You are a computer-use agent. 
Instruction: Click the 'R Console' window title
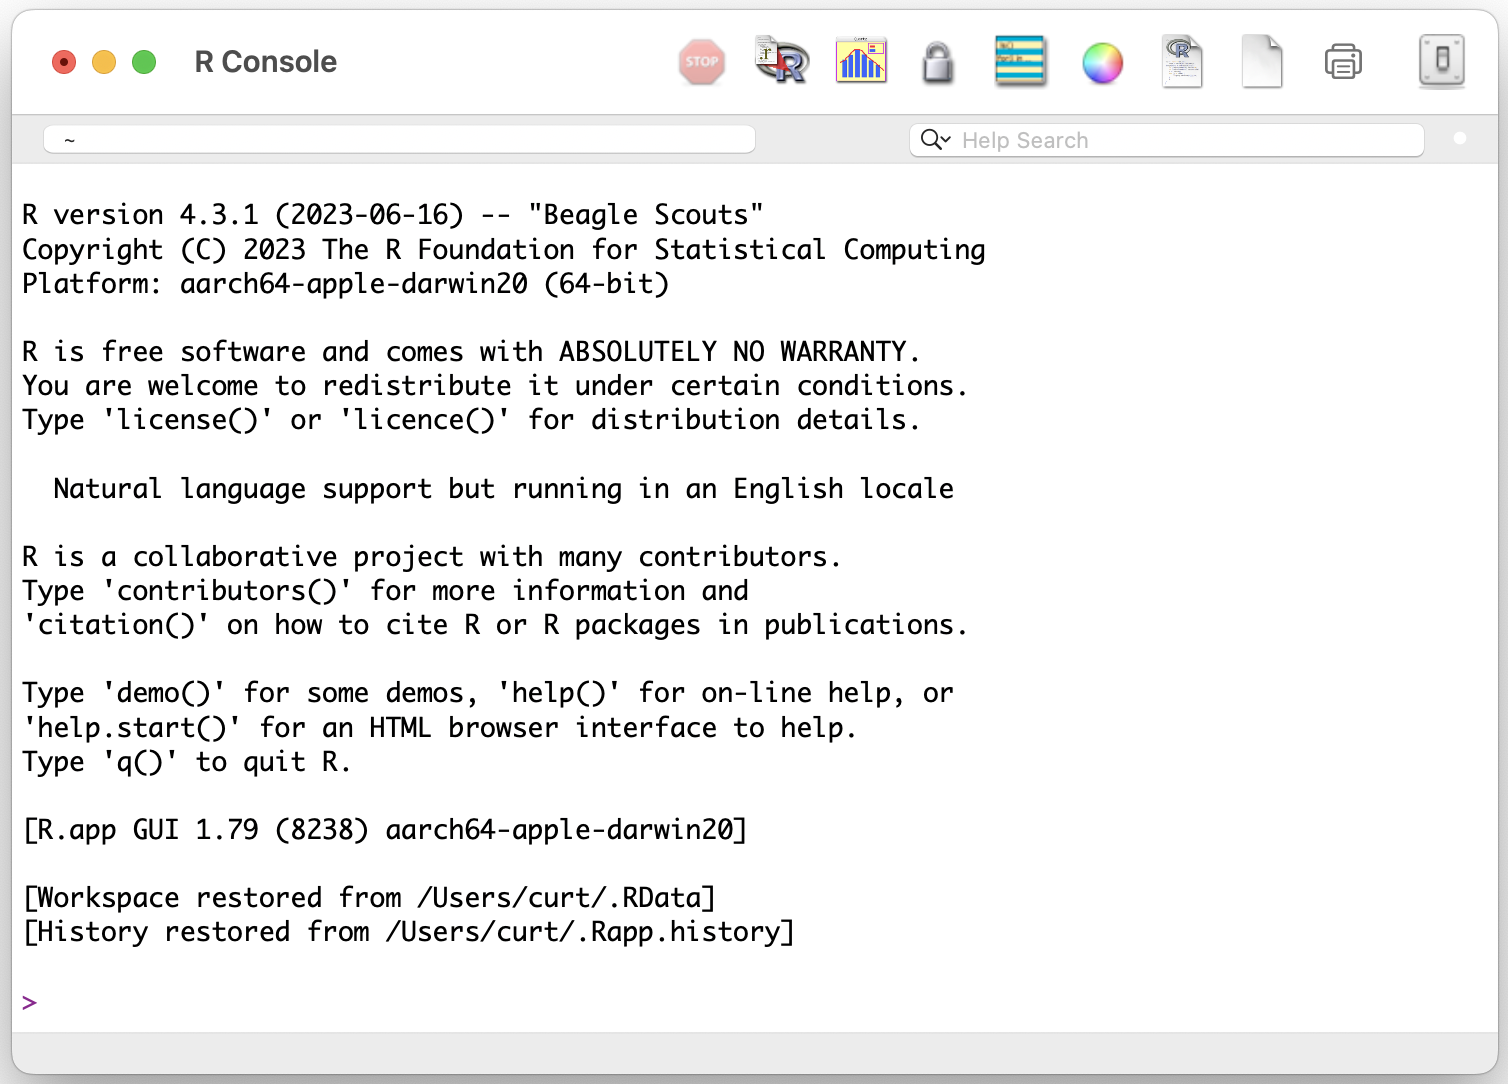[x=266, y=62]
